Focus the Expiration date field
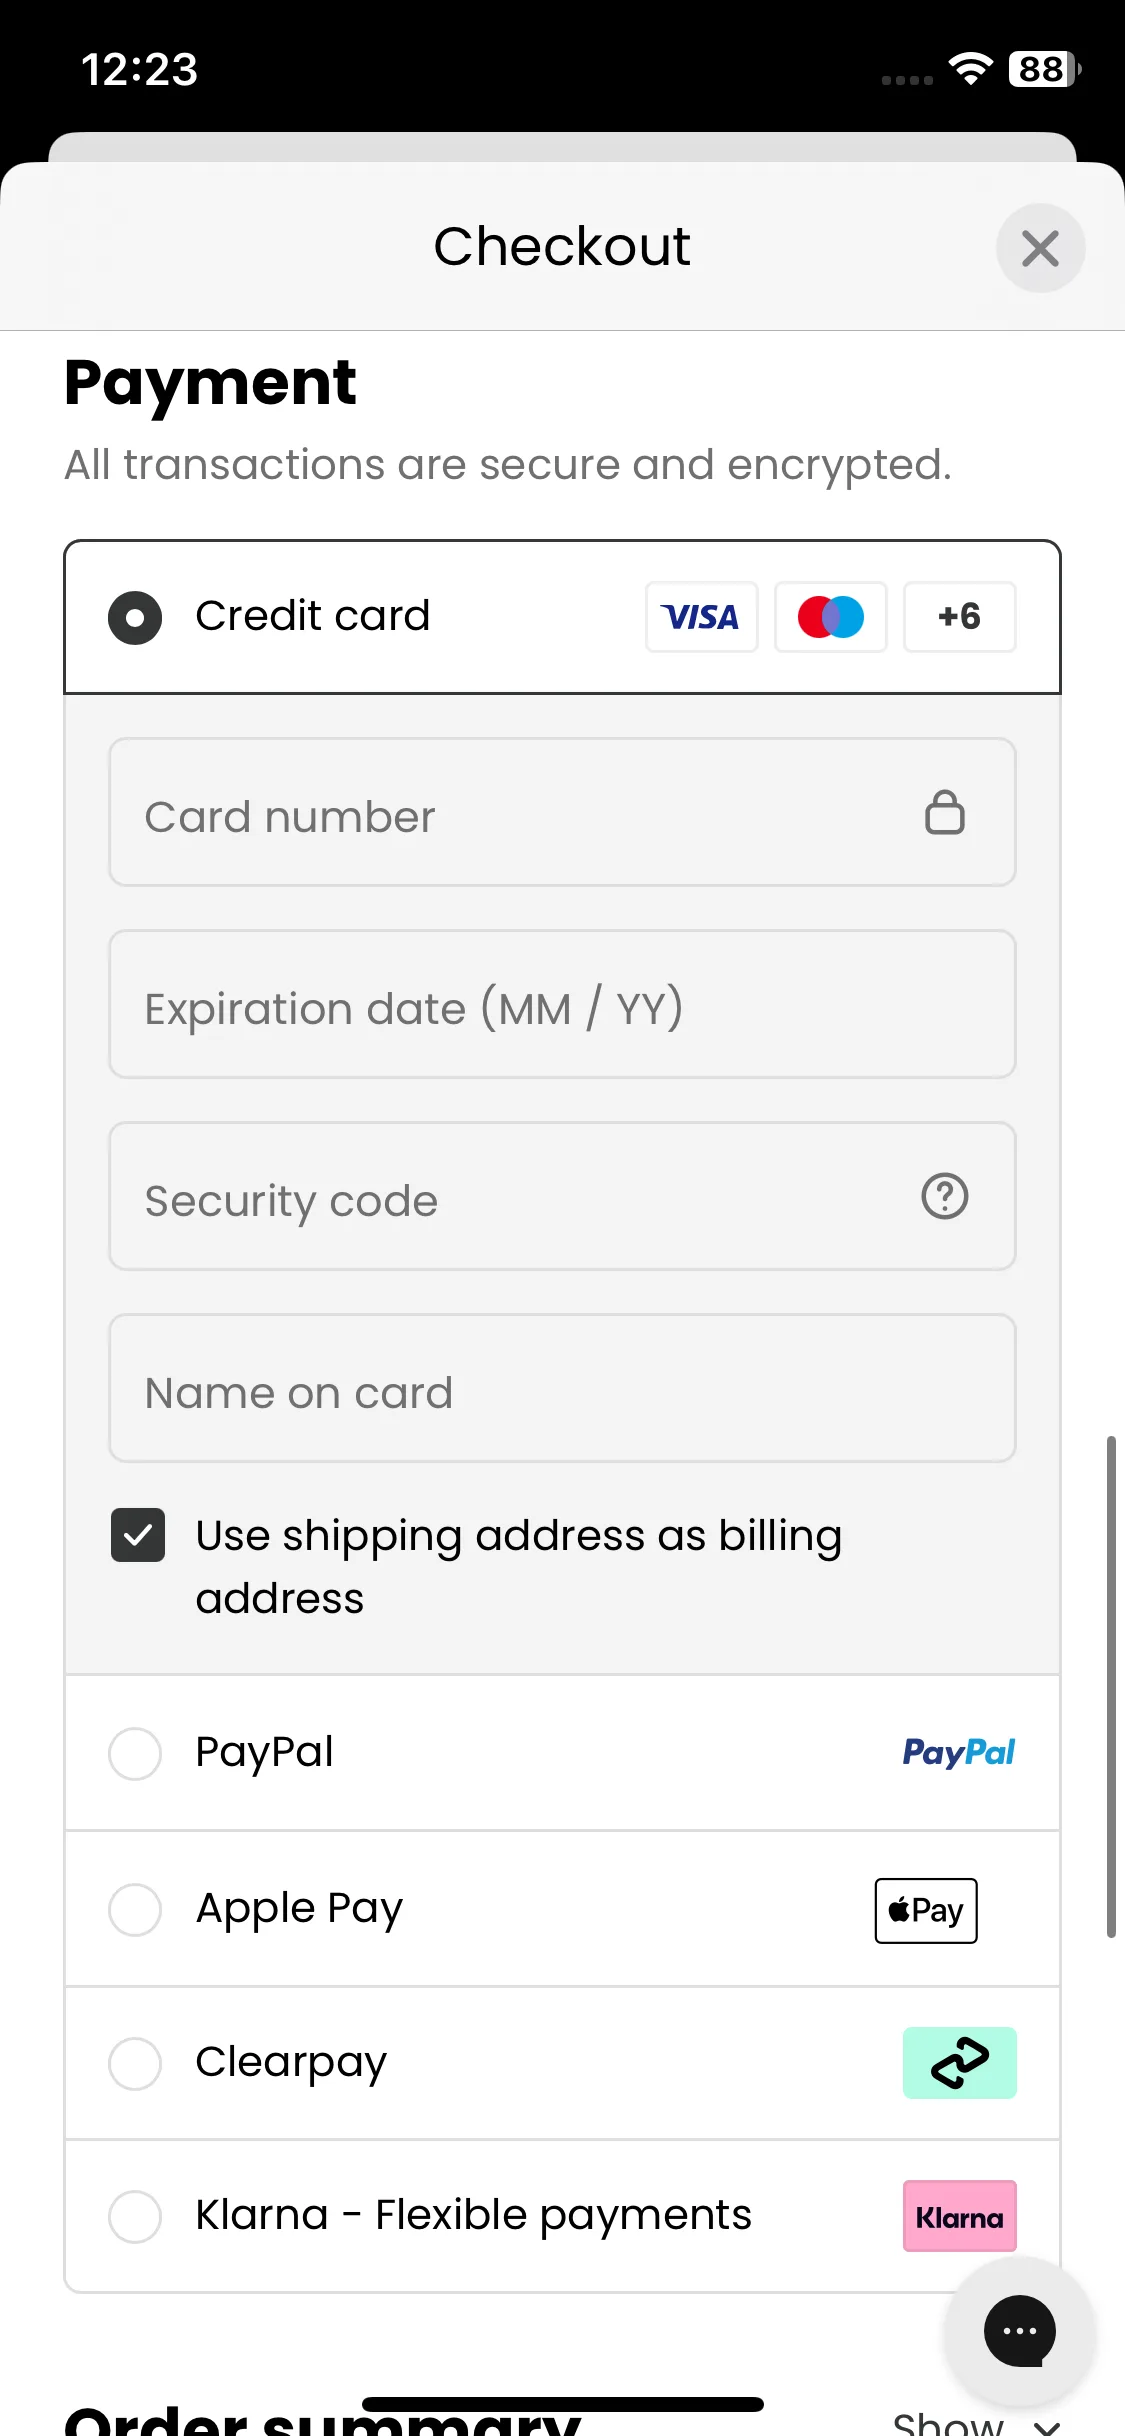Viewport: 1125px width, 2436px height. coord(562,1004)
